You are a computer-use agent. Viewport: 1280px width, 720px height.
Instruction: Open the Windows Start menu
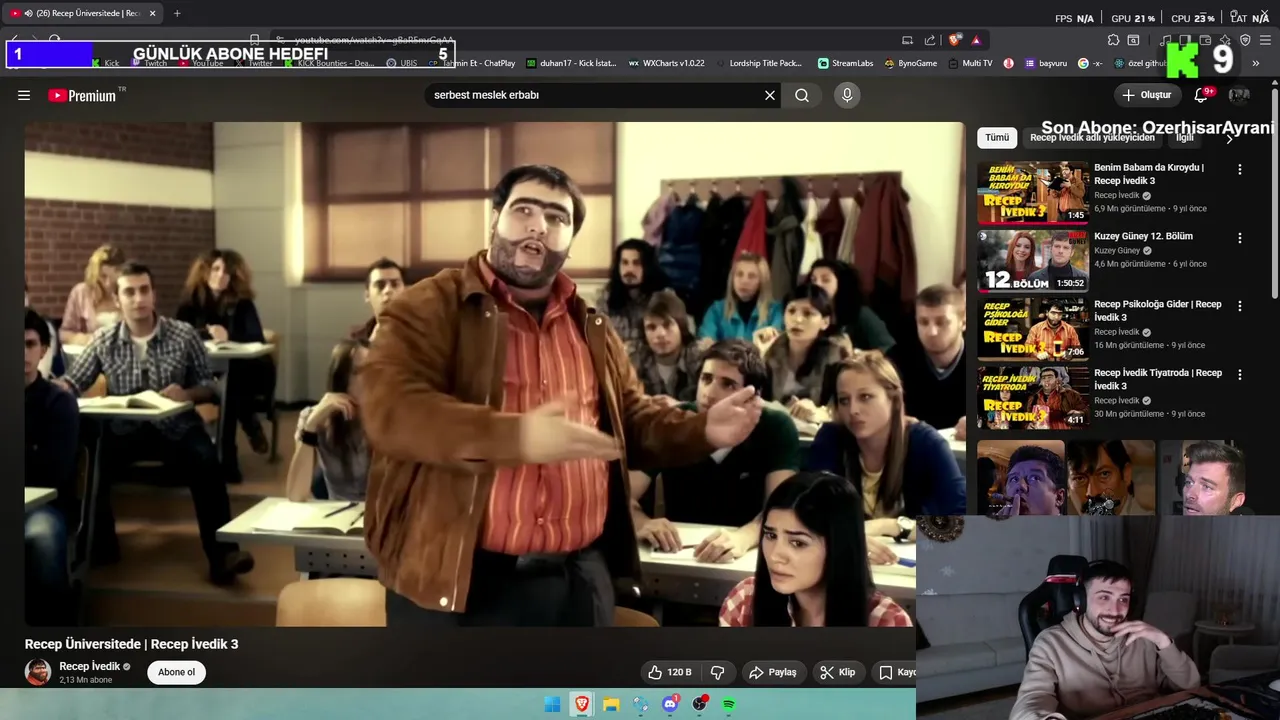[x=552, y=704]
